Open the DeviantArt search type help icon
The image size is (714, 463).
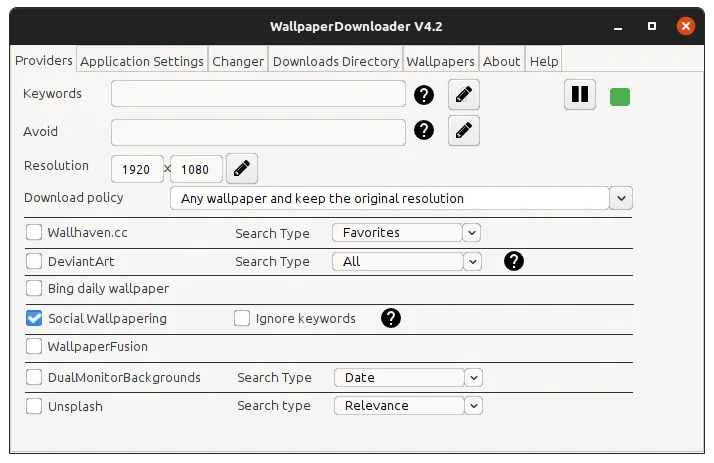(514, 261)
